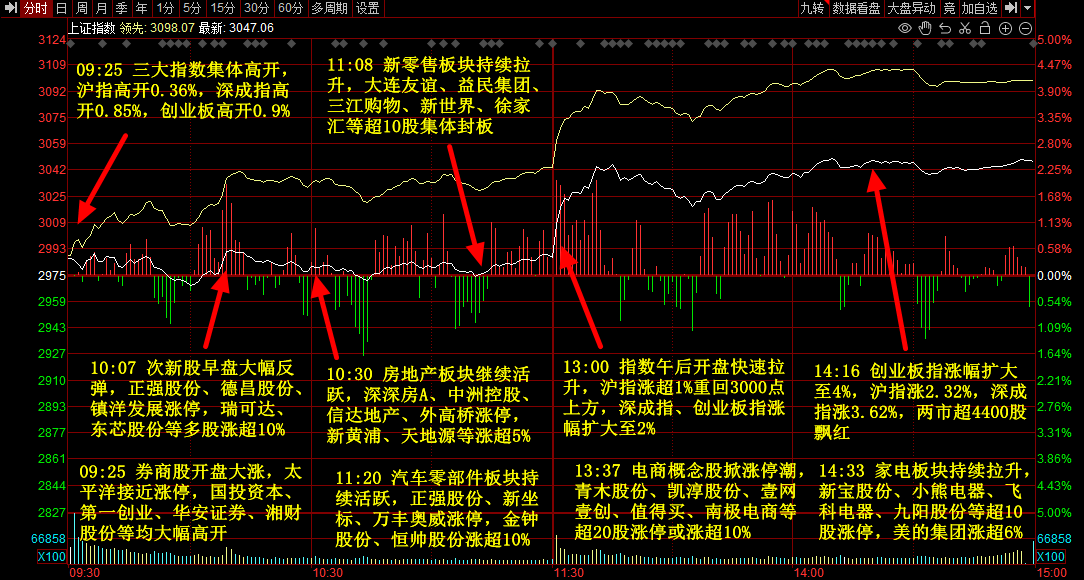Toggle the 大盘异动 market anomaly panel
The height and width of the screenshot is (580, 1084).
(912, 7)
